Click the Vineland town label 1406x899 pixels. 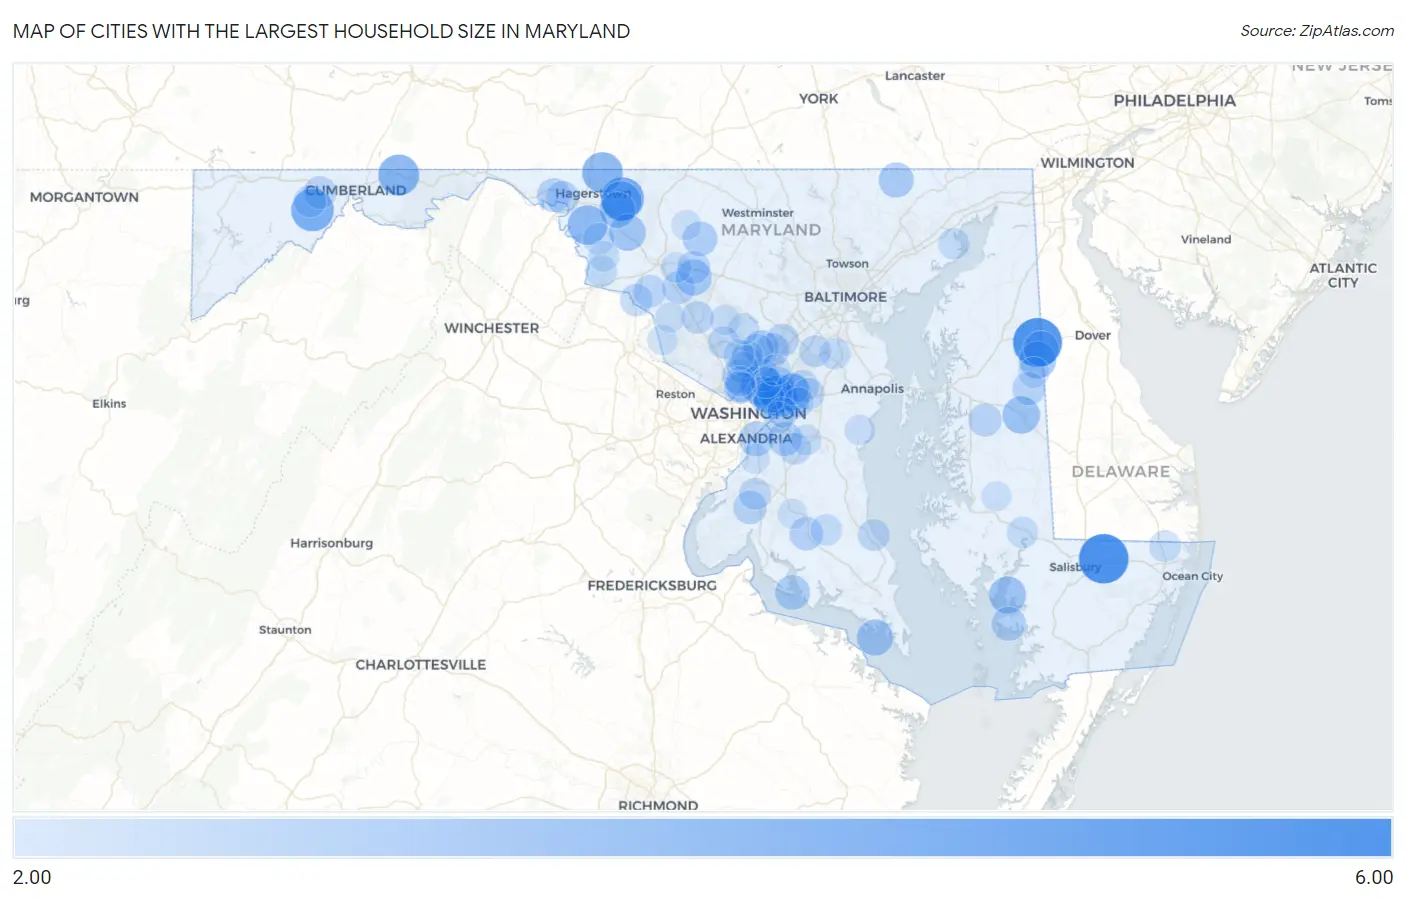1206,240
